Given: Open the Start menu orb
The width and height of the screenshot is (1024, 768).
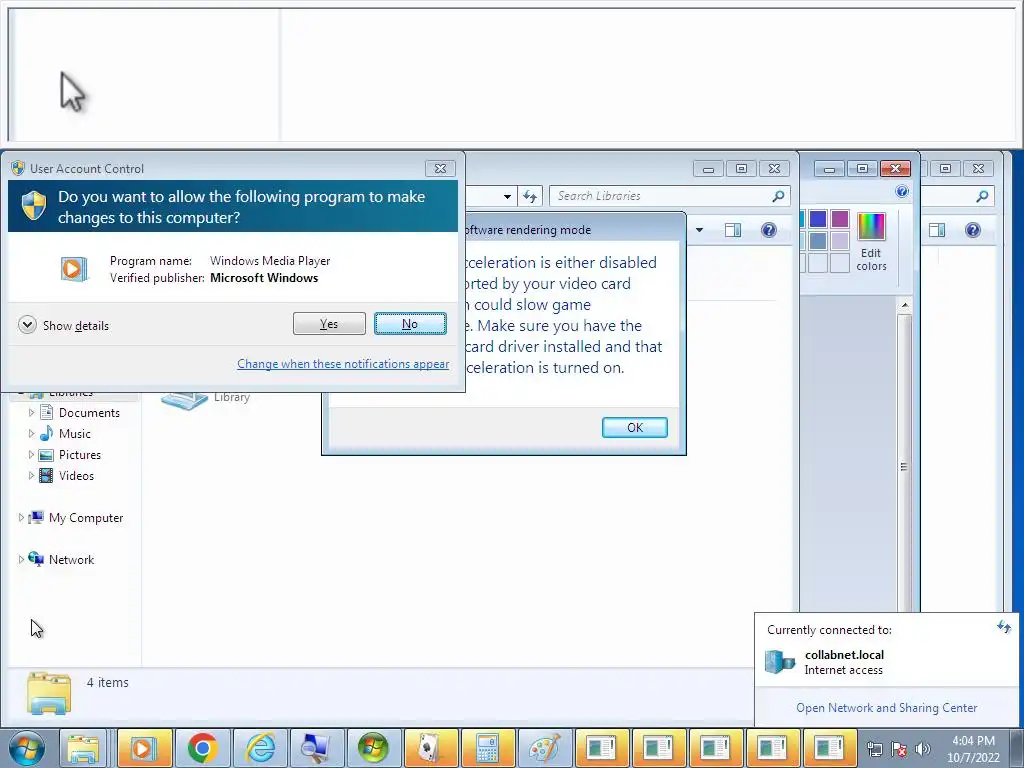Looking at the screenshot, I should pyautogui.click(x=26, y=748).
